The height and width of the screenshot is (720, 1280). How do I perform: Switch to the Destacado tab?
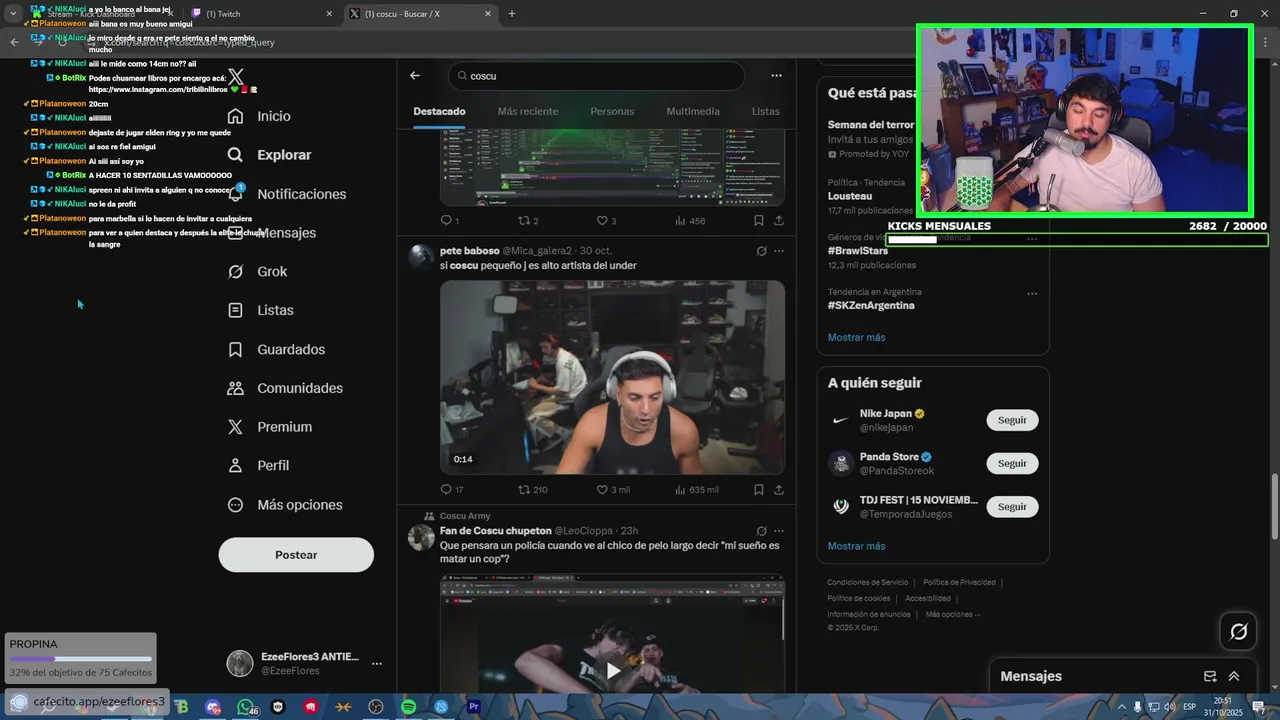pyautogui.click(x=440, y=111)
